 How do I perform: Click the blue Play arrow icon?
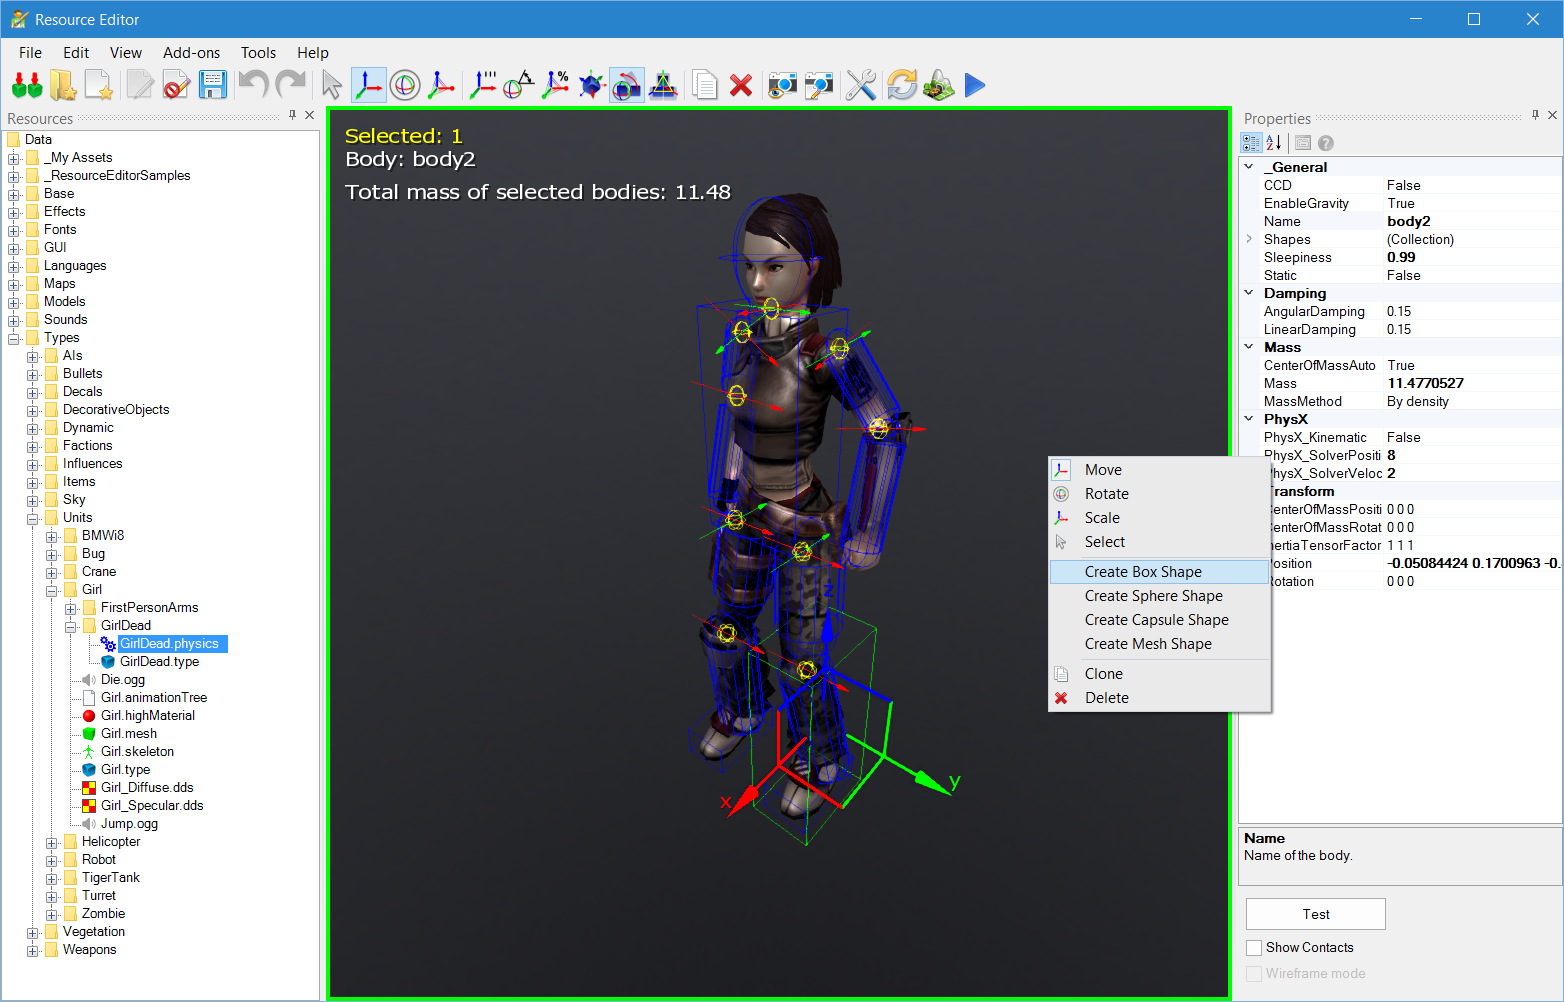point(975,86)
